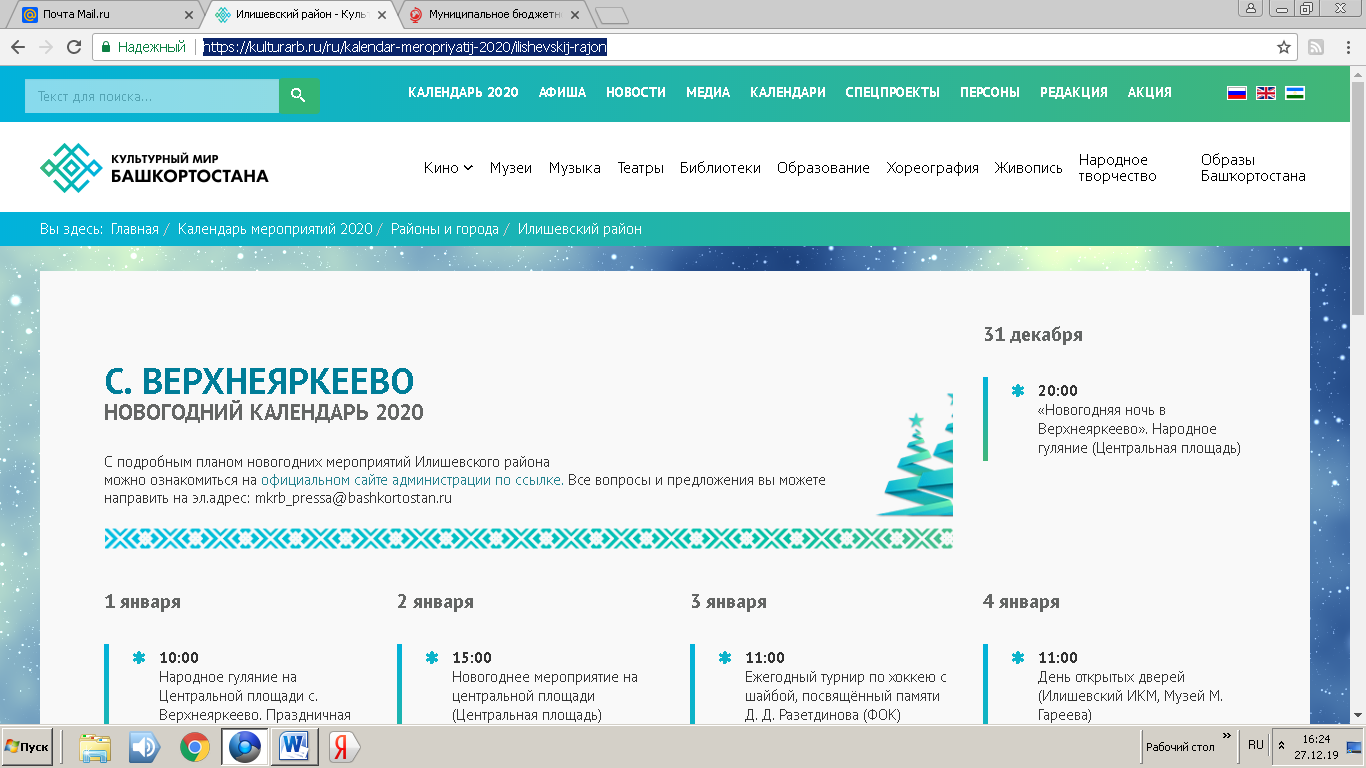Open the Библиотеки navigation section
Screen dimensions: 1366x768
click(x=720, y=168)
